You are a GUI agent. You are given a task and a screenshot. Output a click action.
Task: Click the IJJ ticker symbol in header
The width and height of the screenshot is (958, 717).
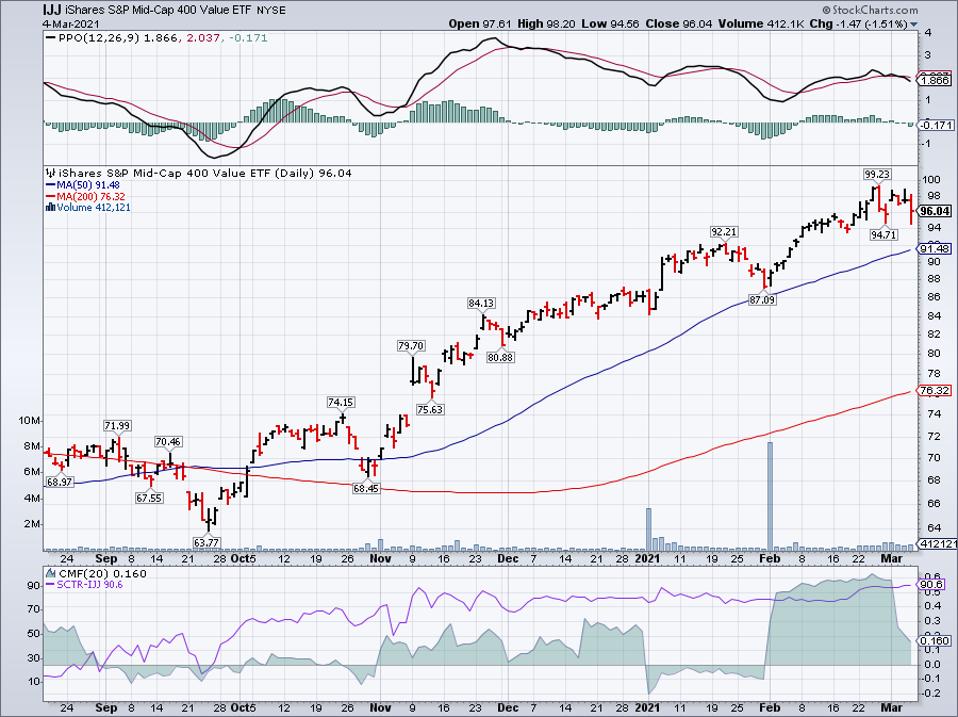click(17, 8)
